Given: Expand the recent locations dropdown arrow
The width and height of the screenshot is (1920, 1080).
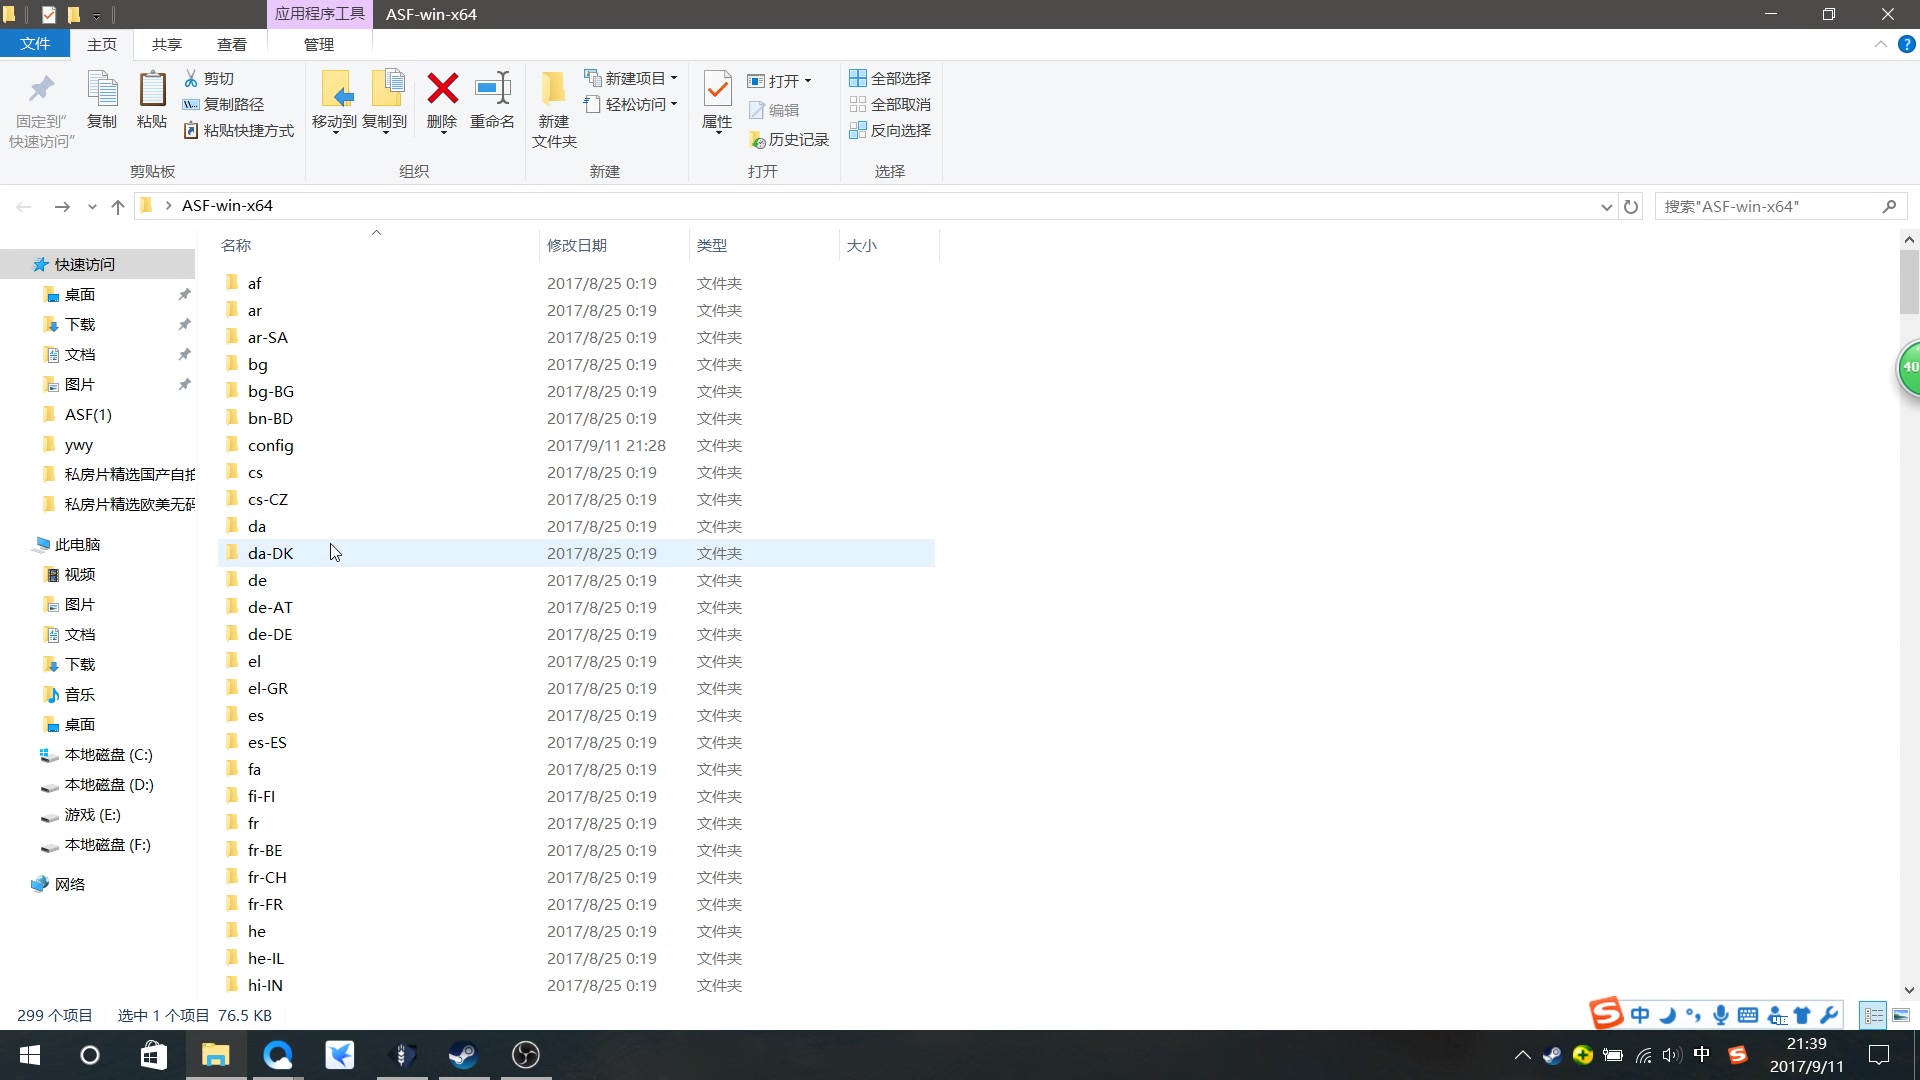Looking at the screenshot, I should 92,206.
